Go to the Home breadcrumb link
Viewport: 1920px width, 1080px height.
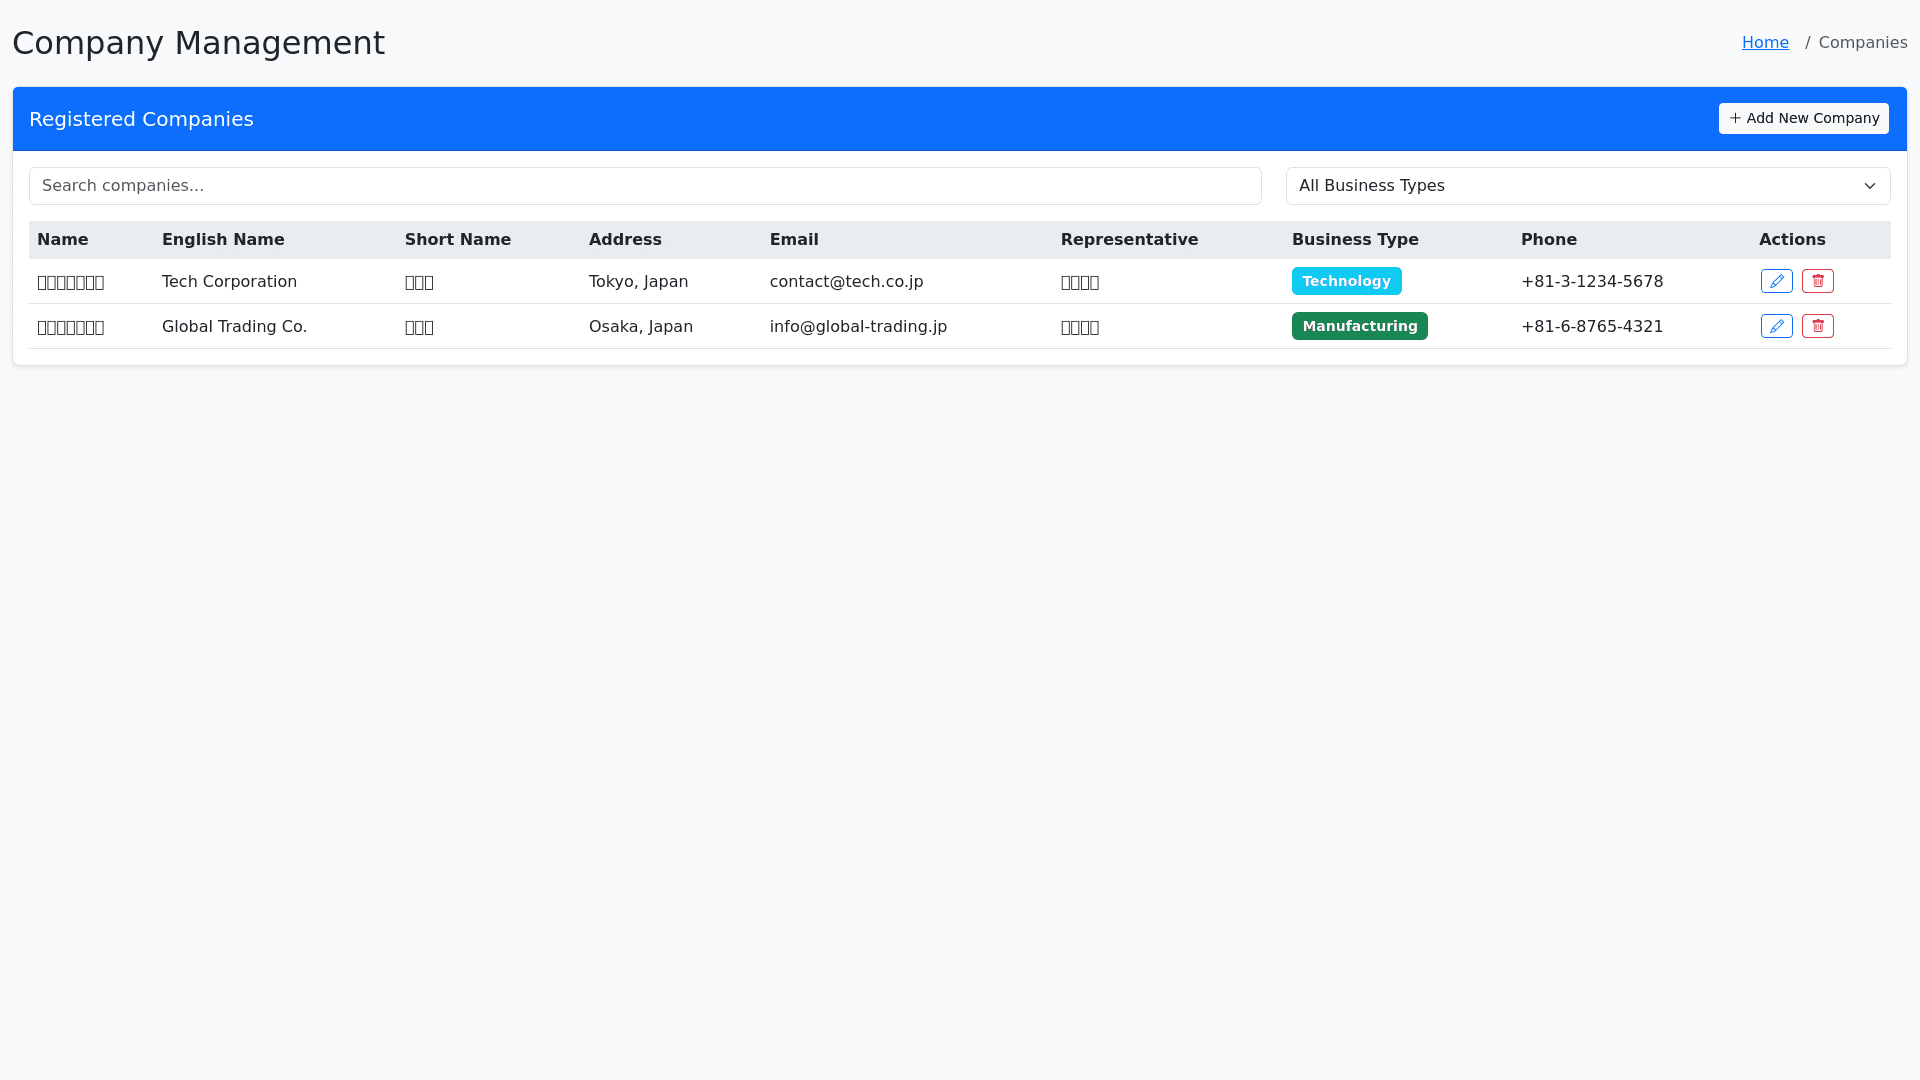click(x=1764, y=42)
